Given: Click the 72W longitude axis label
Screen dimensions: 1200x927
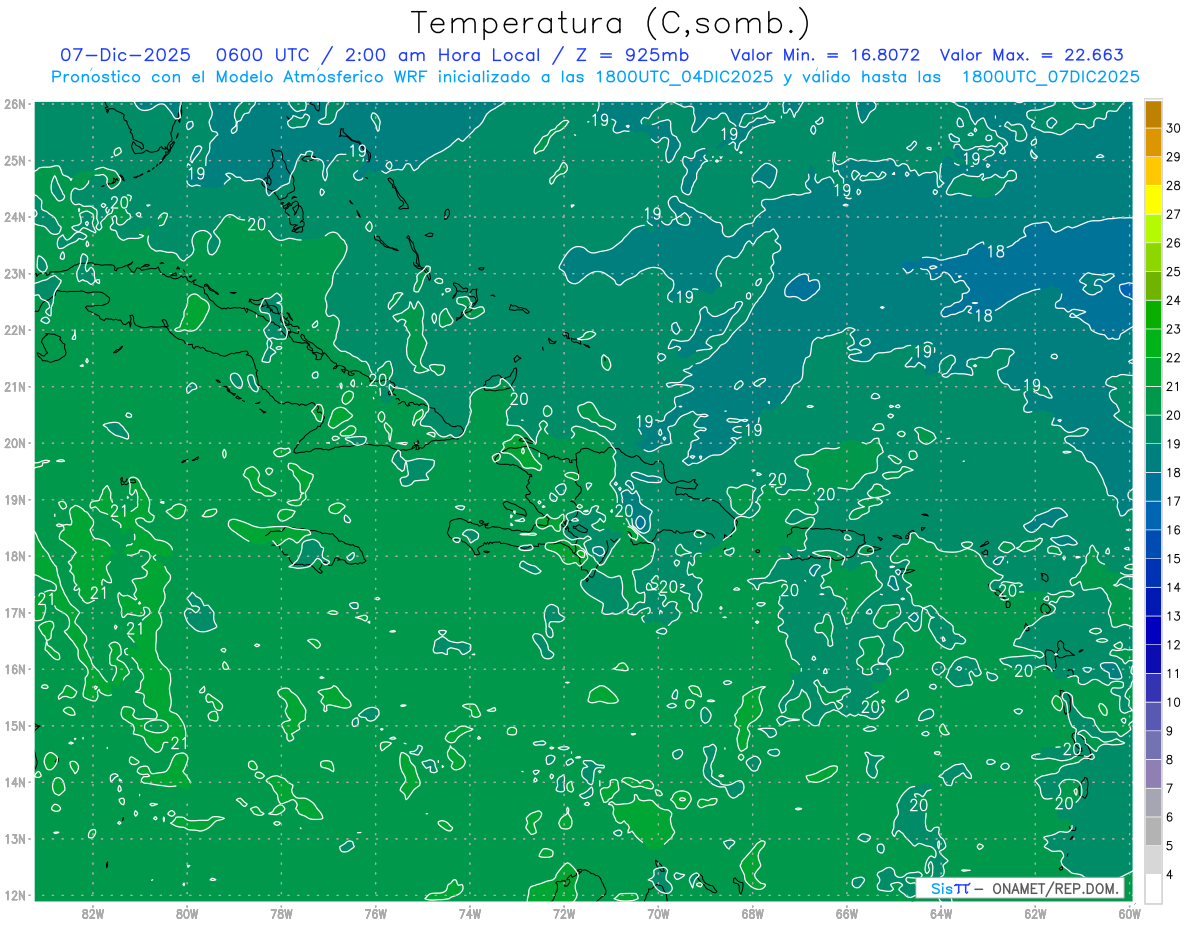Looking at the screenshot, I should point(564,913).
